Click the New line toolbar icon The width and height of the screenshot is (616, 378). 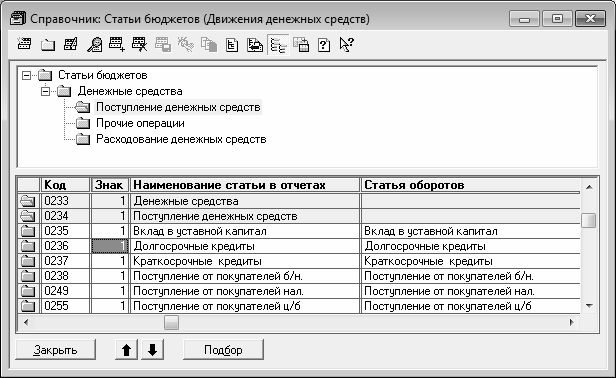click(25, 44)
